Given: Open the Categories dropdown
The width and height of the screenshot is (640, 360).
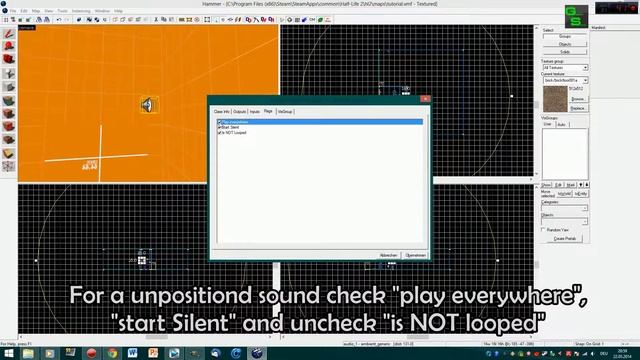Looking at the screenshot, I should click(564, 208).
